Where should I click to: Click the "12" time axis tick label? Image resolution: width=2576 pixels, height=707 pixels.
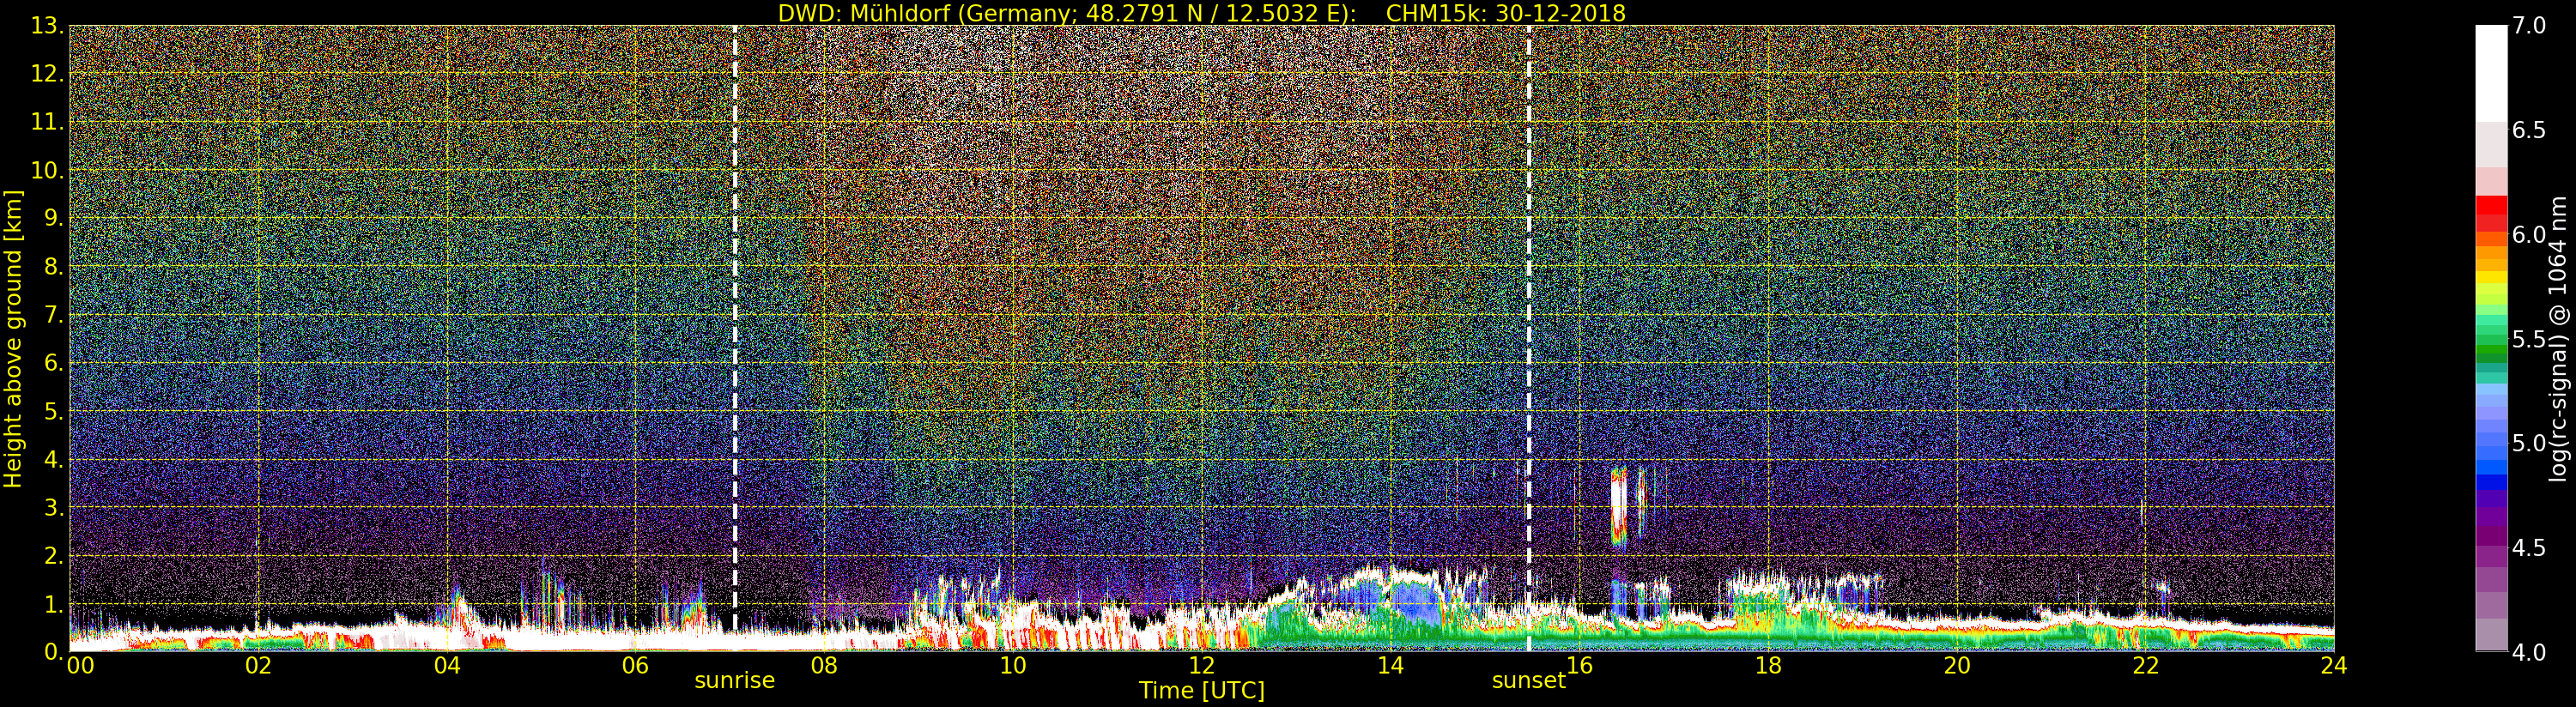click(1202, 666)
